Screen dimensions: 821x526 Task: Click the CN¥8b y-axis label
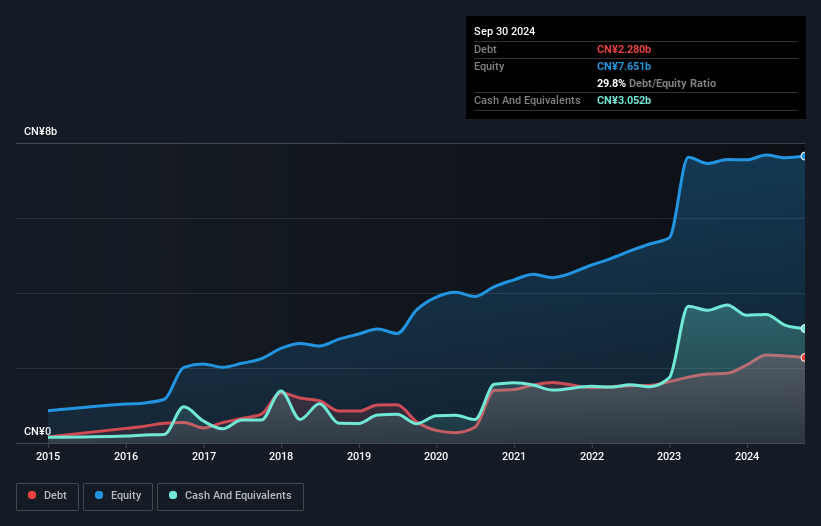click(40, 131)
